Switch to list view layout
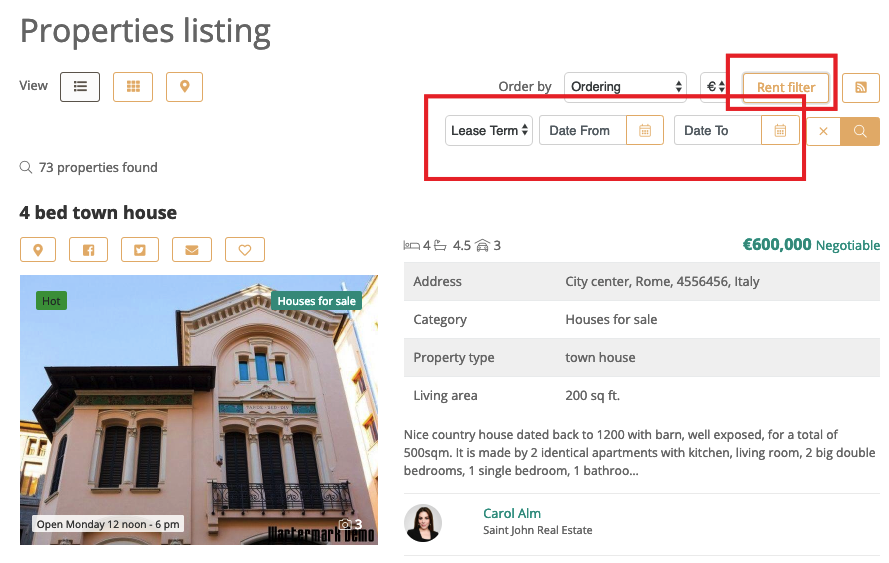This screenshot has width=889, height=563. [x=80, y=87]
